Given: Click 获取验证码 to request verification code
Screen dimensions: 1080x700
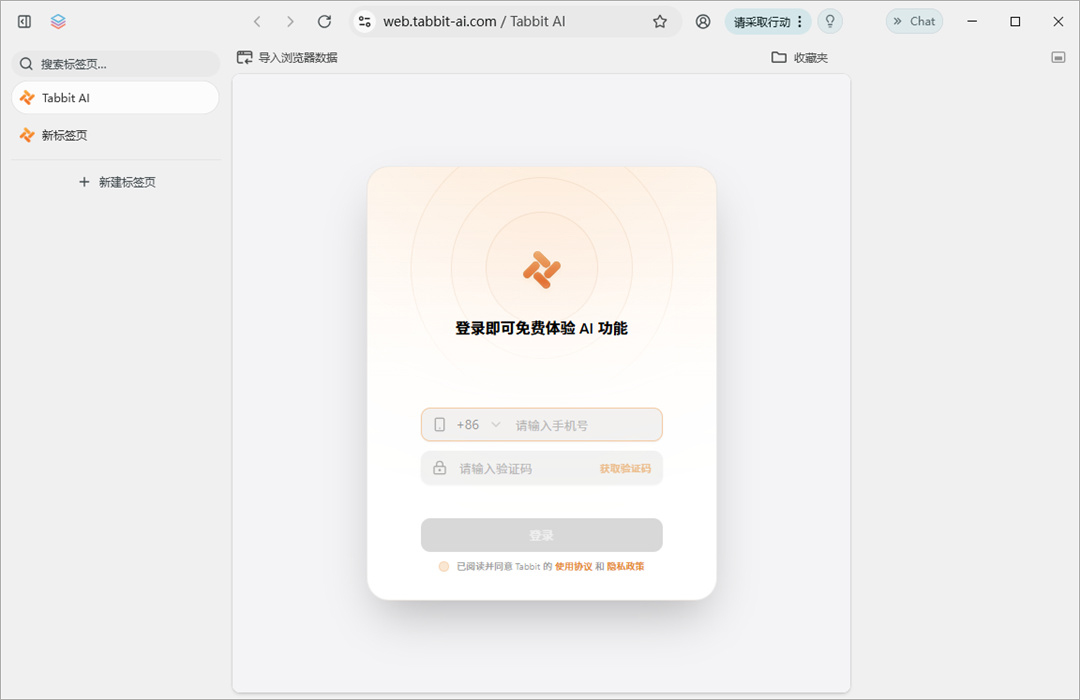Looking at the screenshot, I should click(625, 467).
